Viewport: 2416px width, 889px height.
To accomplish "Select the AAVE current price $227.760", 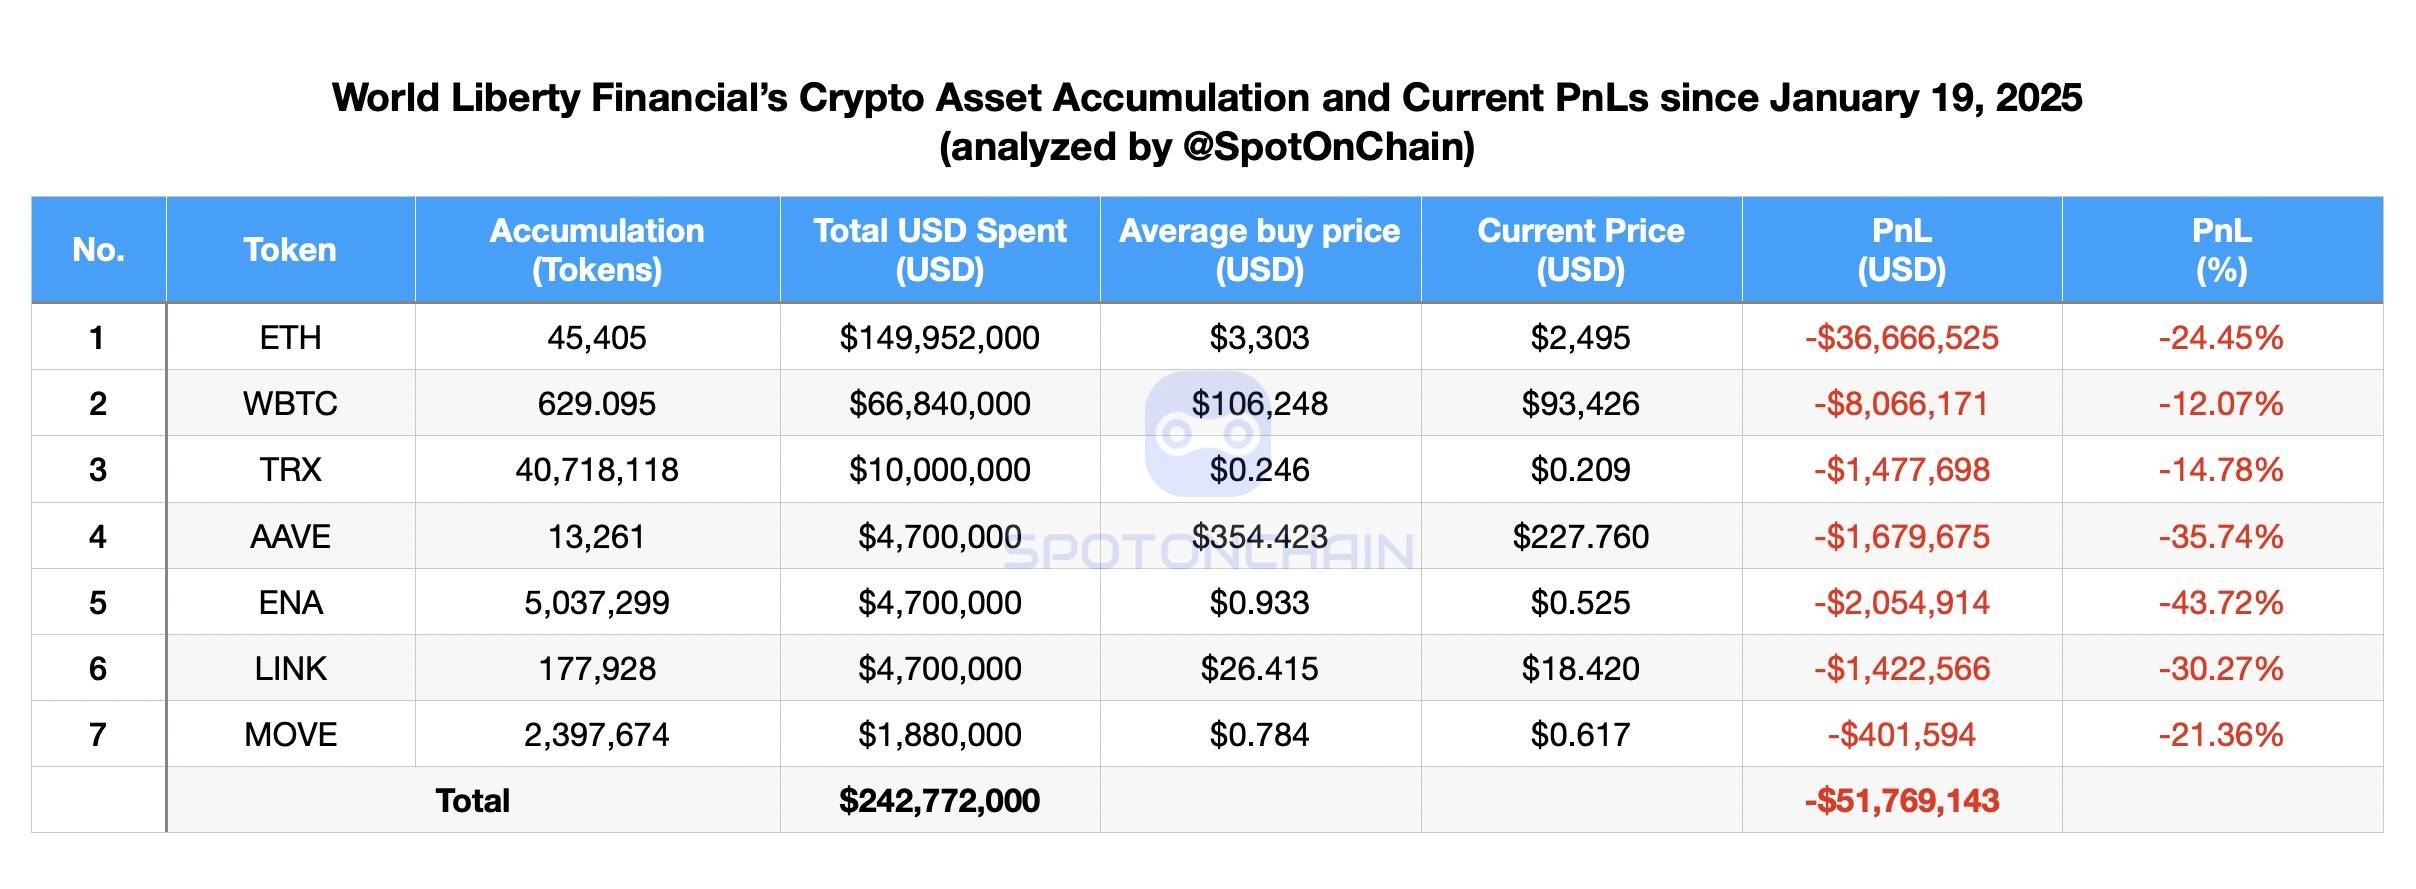I will pyautogui.click(x=1580, y=537).
